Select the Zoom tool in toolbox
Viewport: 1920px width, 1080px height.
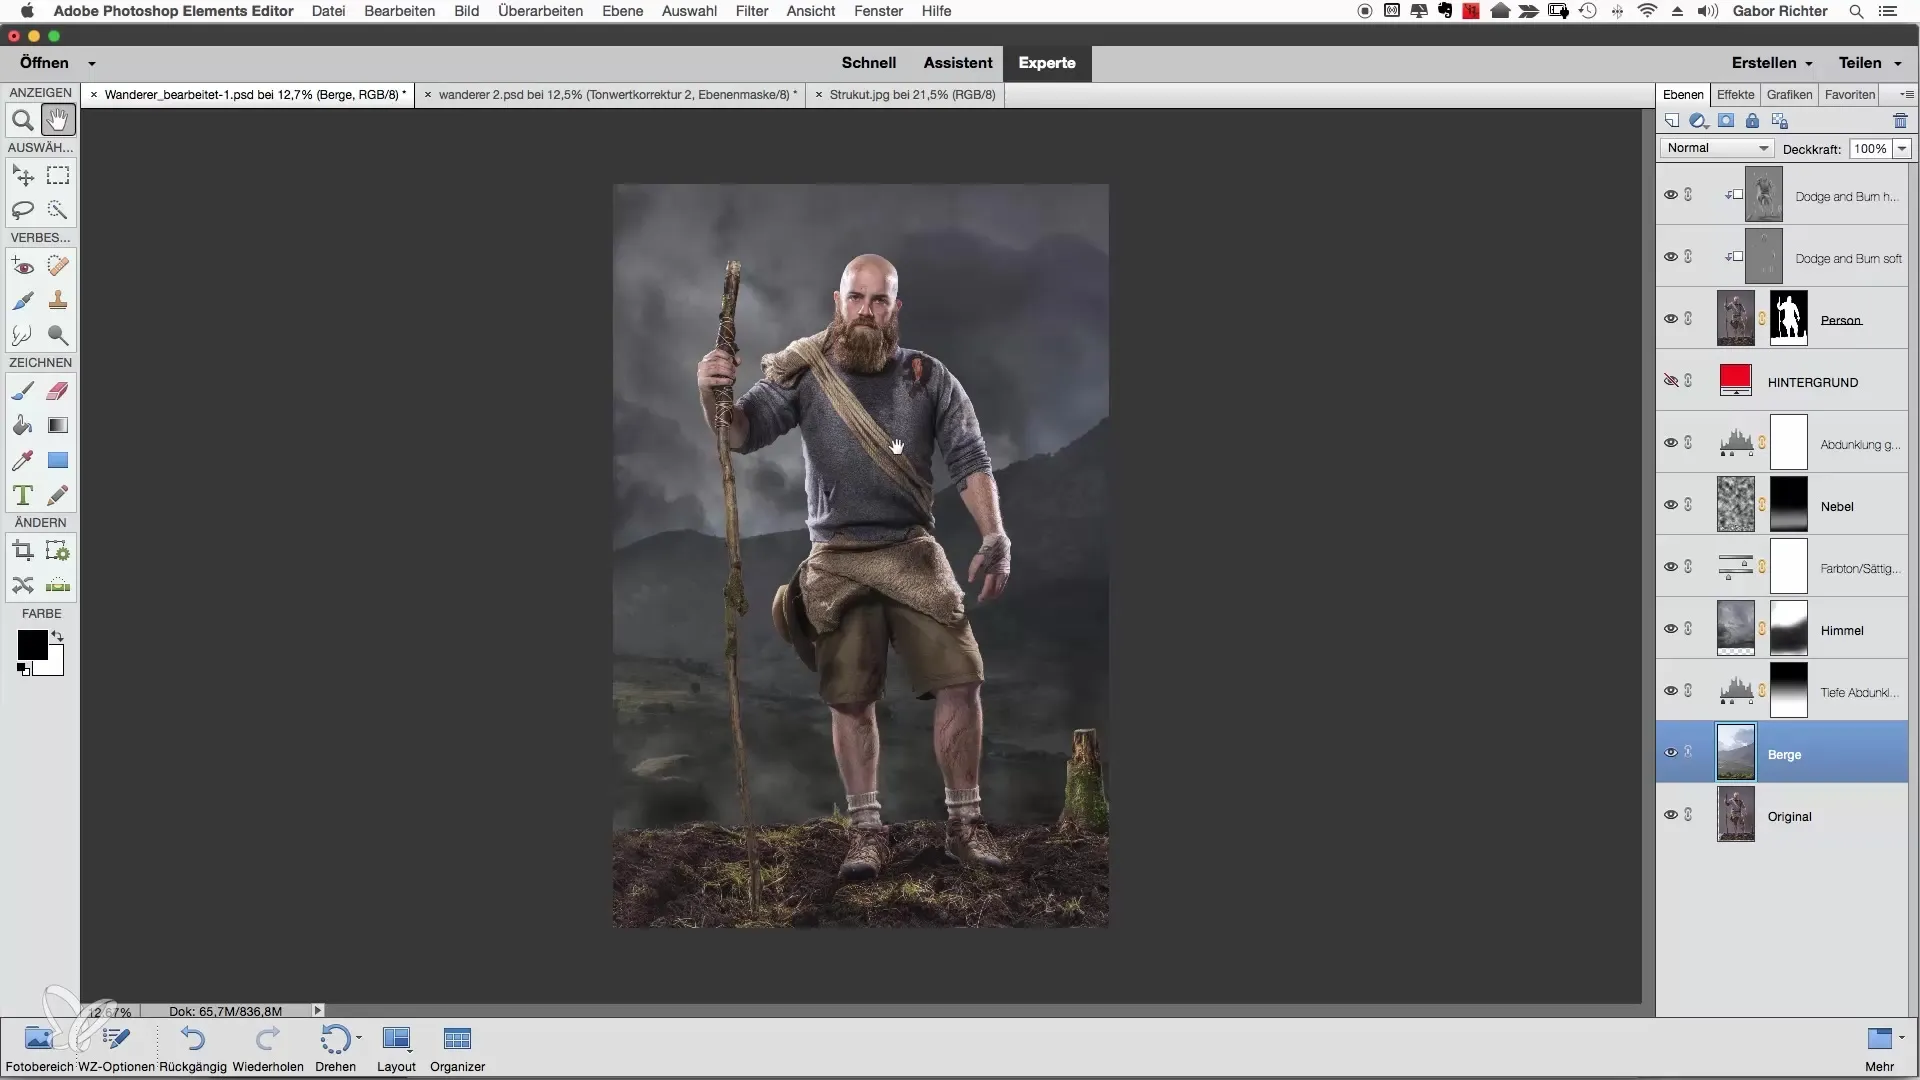[22, 121]
